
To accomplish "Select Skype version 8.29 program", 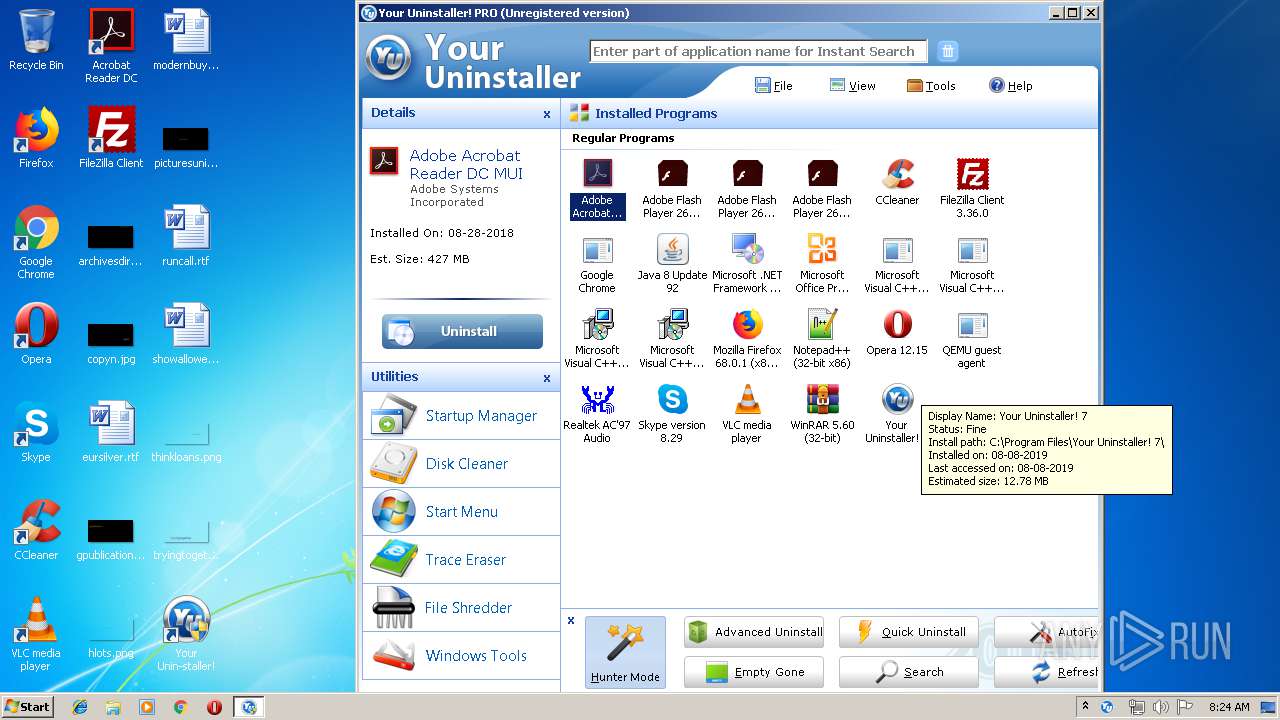I will [672, 414].
